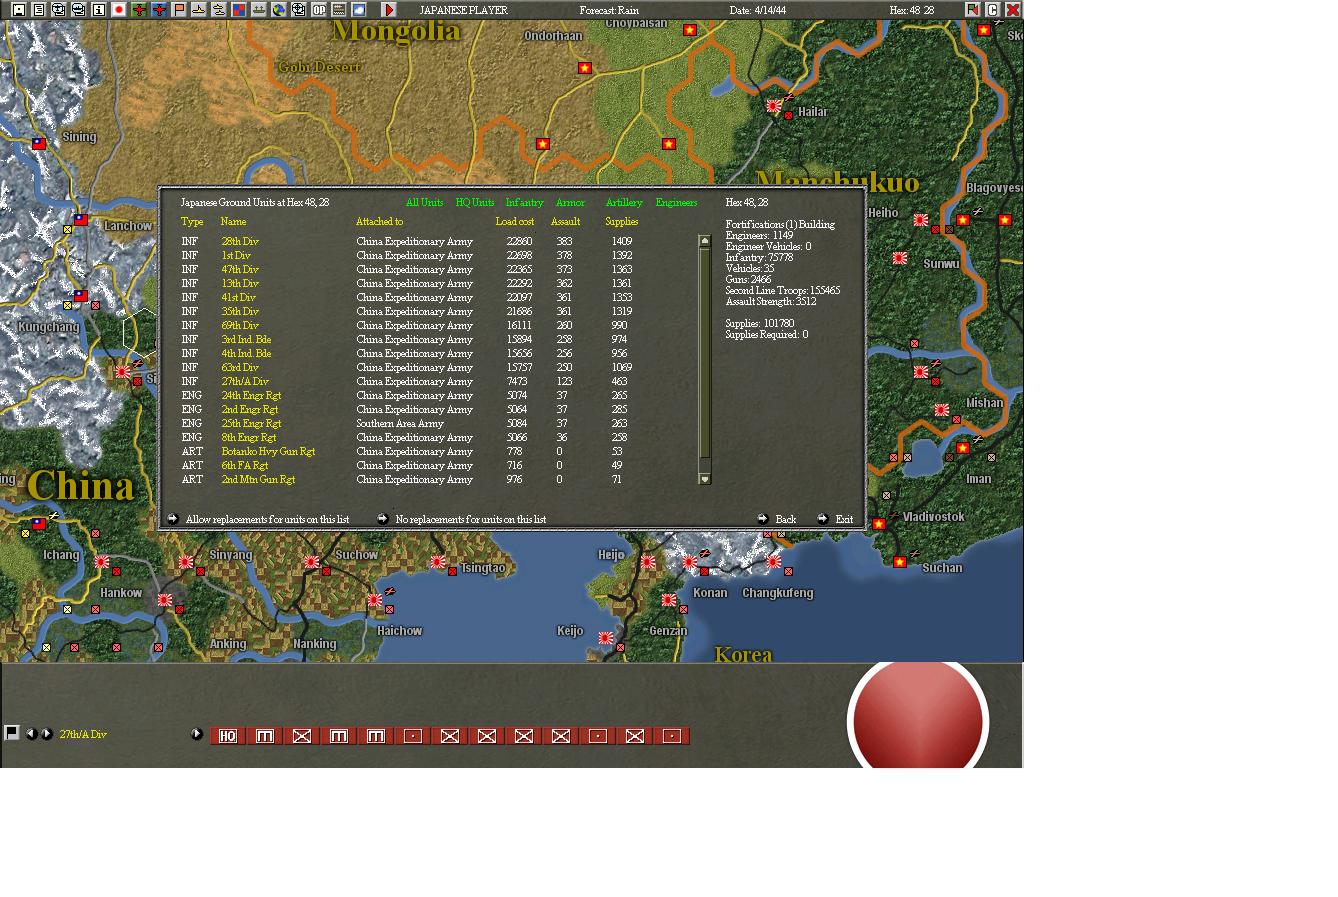Select the red plane on green icon
The image size is (1338, 897).
tap(139, 10)
